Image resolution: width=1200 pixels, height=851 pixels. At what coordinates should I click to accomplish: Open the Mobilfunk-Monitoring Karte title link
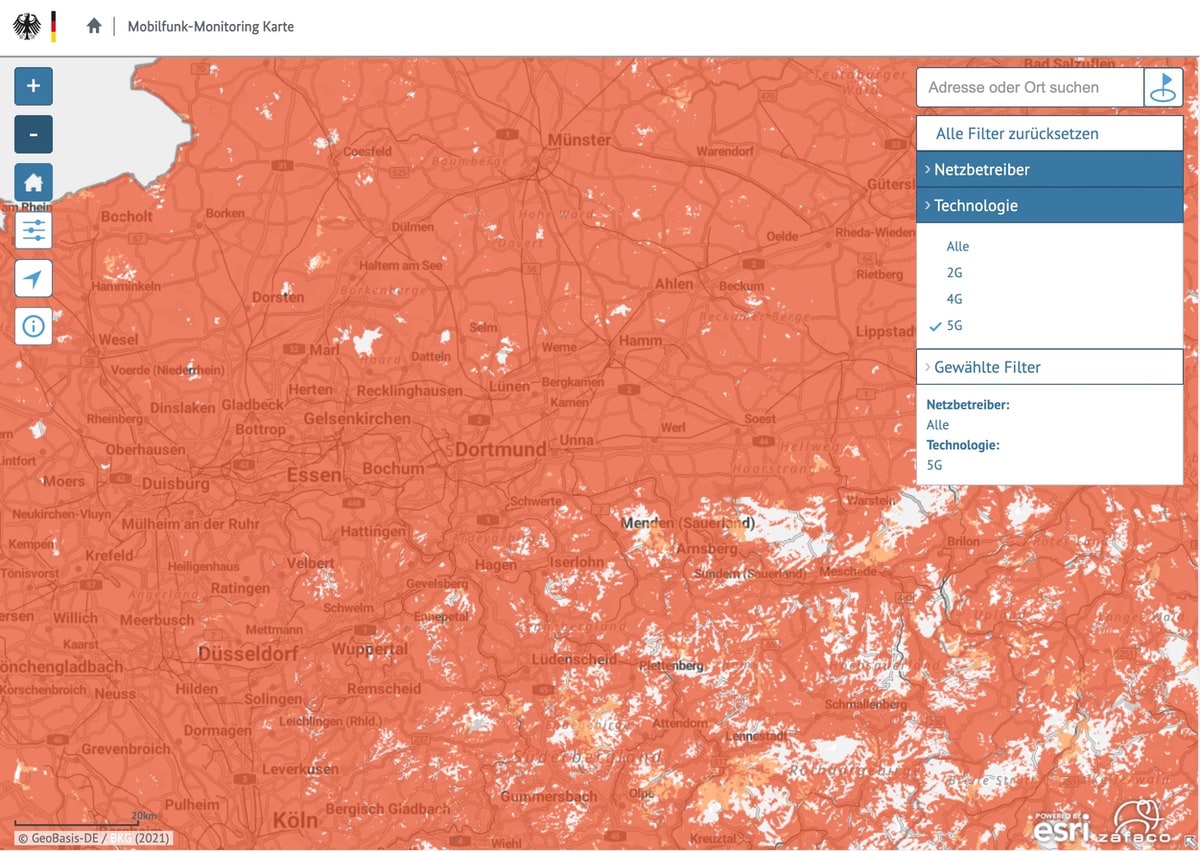[x=211, y=26]
